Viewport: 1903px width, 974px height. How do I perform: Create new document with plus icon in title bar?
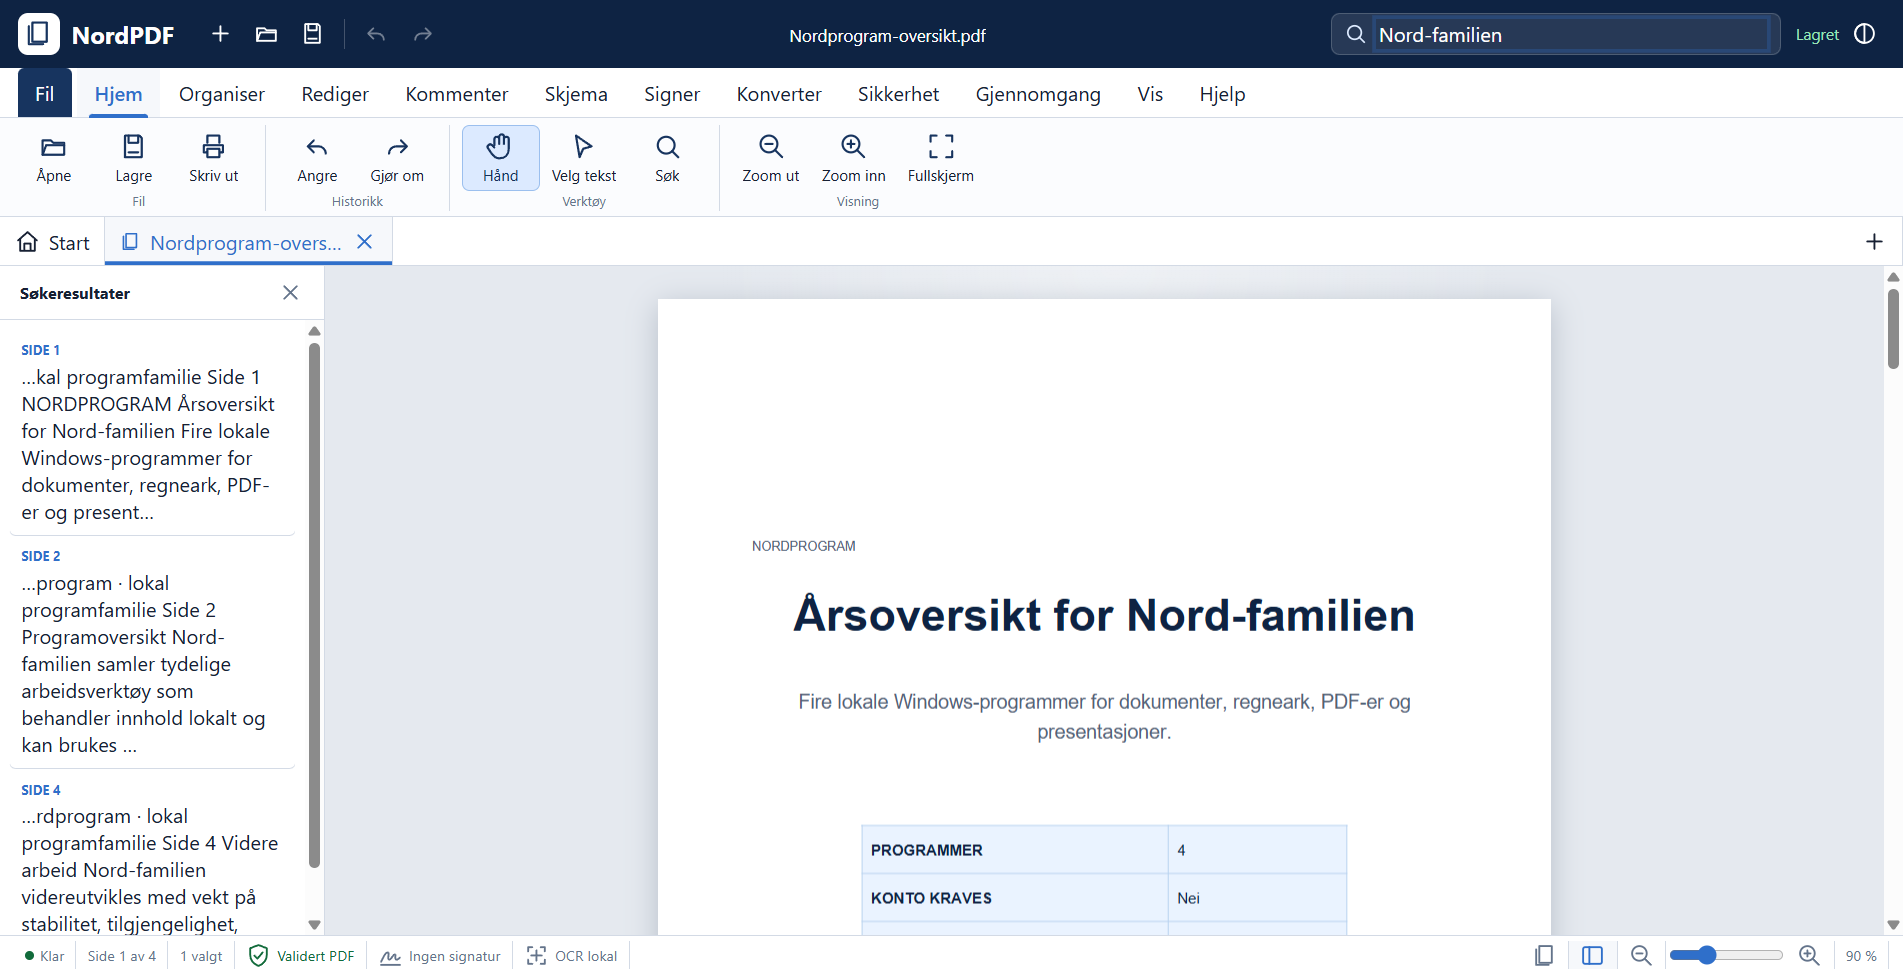pos(221,34)
